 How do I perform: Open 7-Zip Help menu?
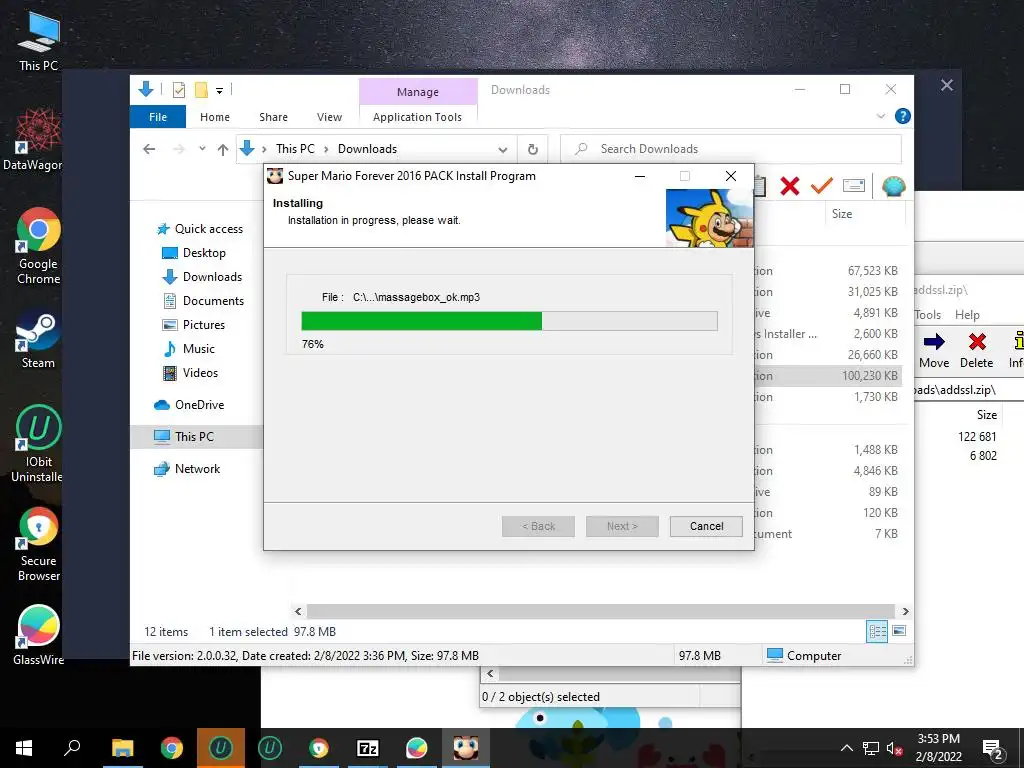[967, 315]
